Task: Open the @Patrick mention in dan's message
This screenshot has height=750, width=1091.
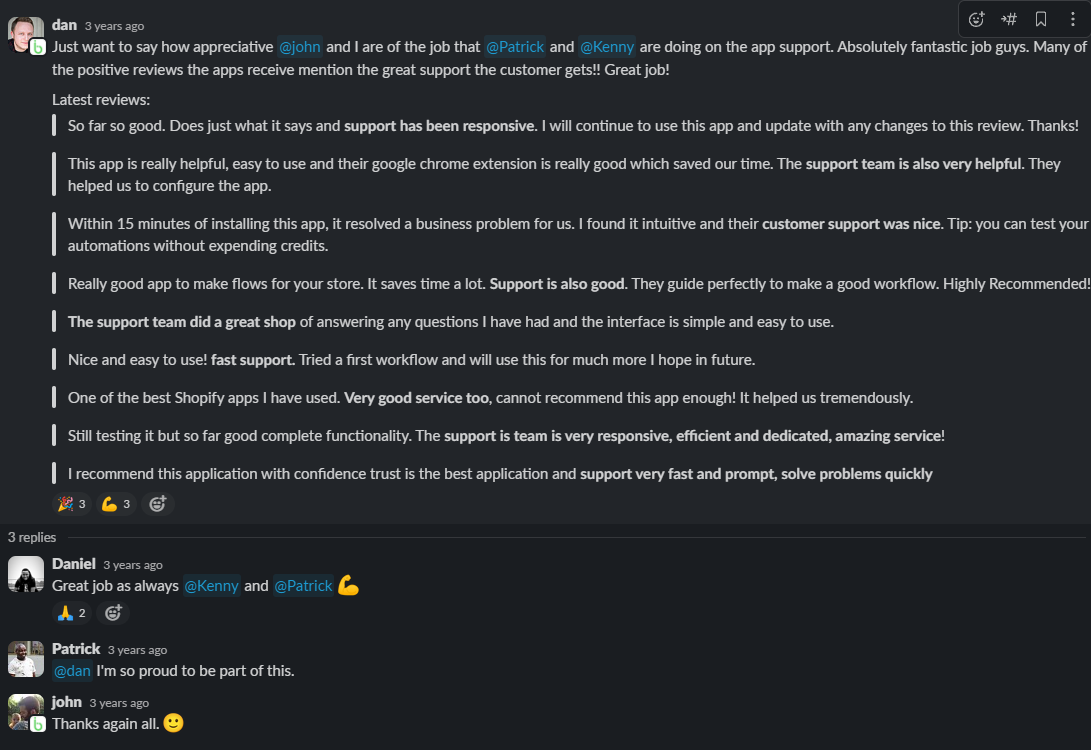Action: pos(515,47)
